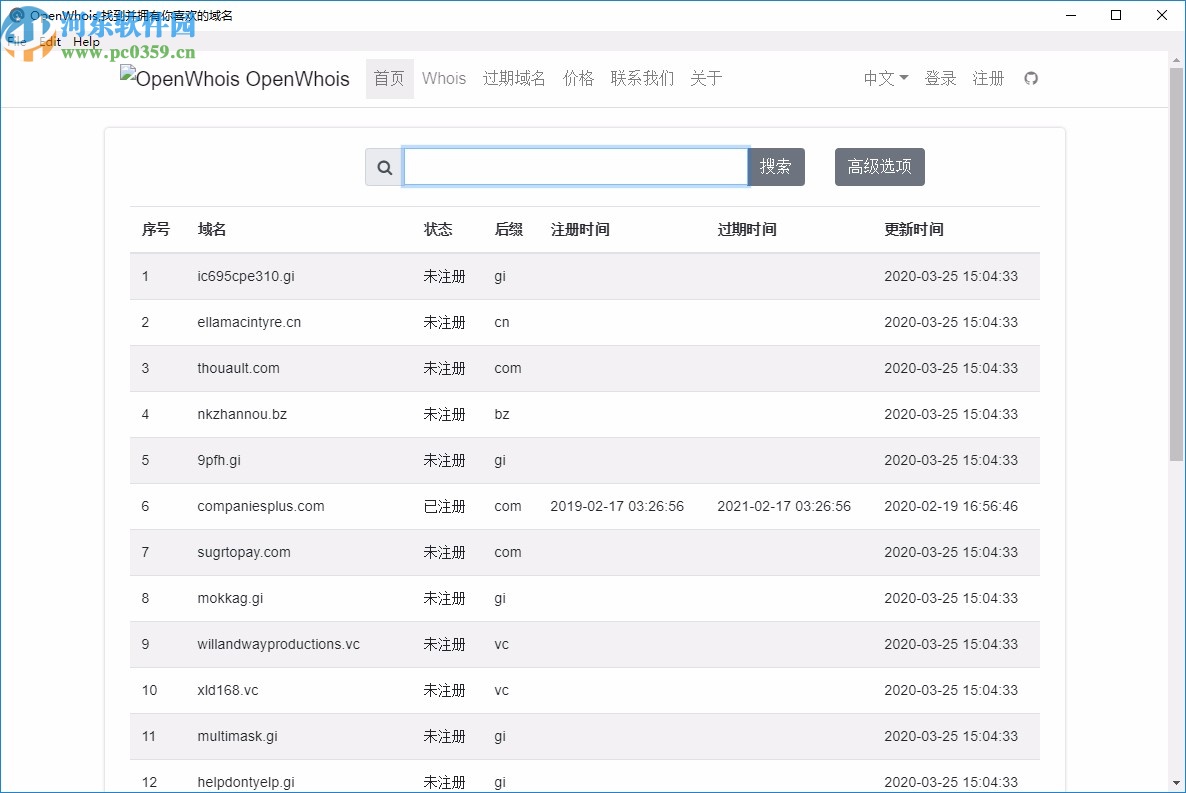Screen dimensions: 1186x793
Task: Open the Edit menu
Action: click(x=48, y=41)
